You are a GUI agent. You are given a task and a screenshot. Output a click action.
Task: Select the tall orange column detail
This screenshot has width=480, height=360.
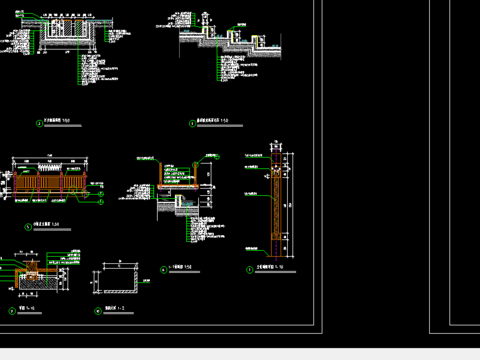[276, 205]
